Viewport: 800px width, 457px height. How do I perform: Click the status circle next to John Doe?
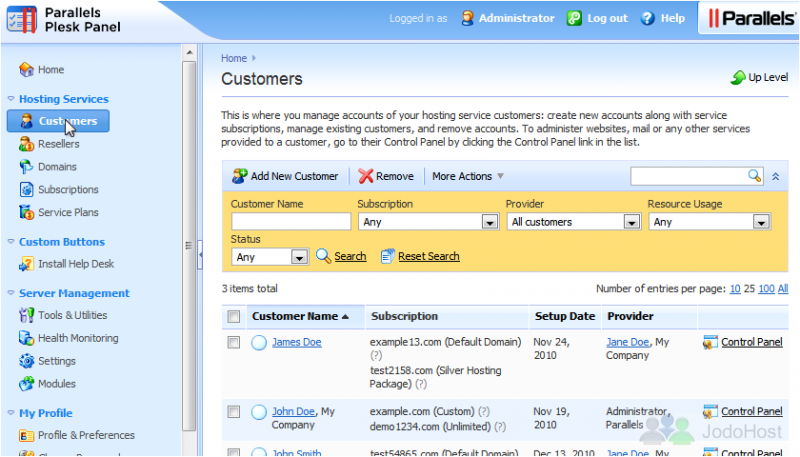click(259, 412)
